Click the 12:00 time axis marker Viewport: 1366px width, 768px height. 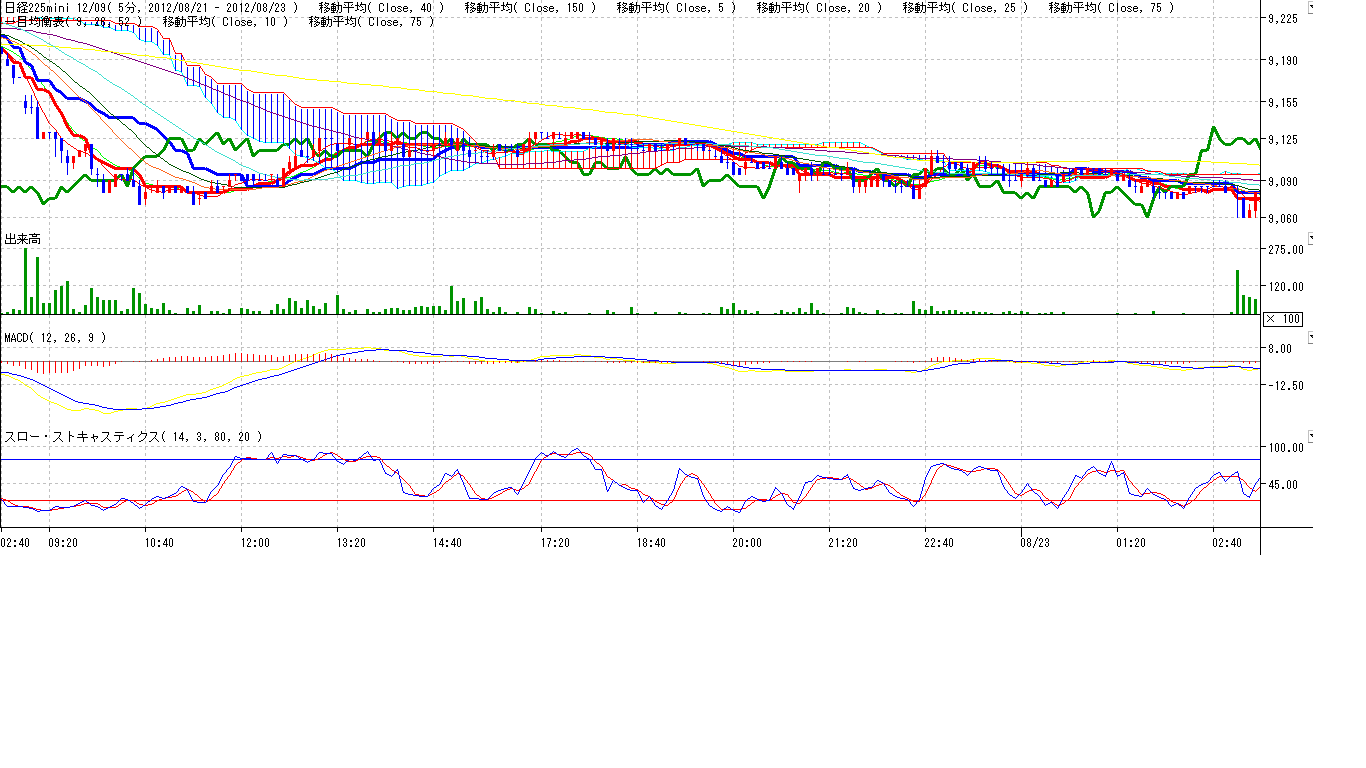(255, 543)
